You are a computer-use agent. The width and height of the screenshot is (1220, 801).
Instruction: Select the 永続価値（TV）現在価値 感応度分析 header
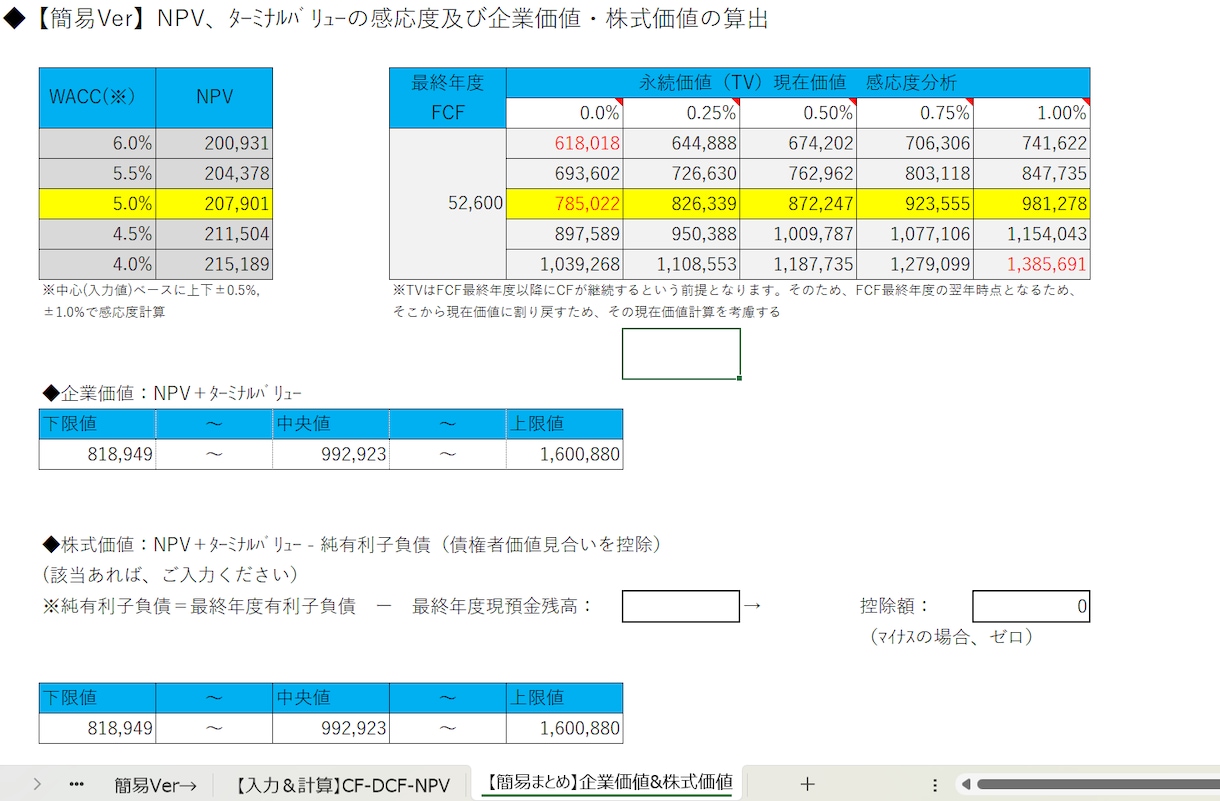(x=798, y=83)
